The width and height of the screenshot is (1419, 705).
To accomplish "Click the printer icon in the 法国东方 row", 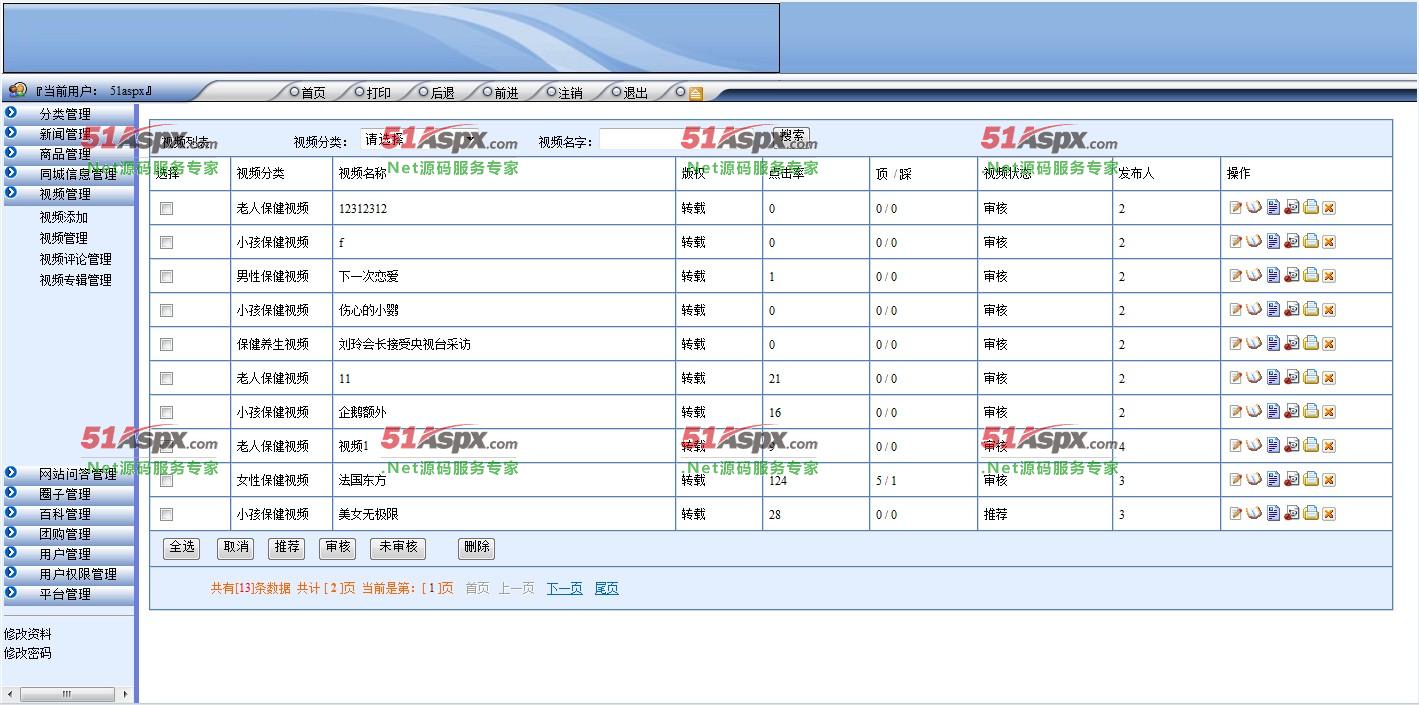I will click(x=1310, y=480).
